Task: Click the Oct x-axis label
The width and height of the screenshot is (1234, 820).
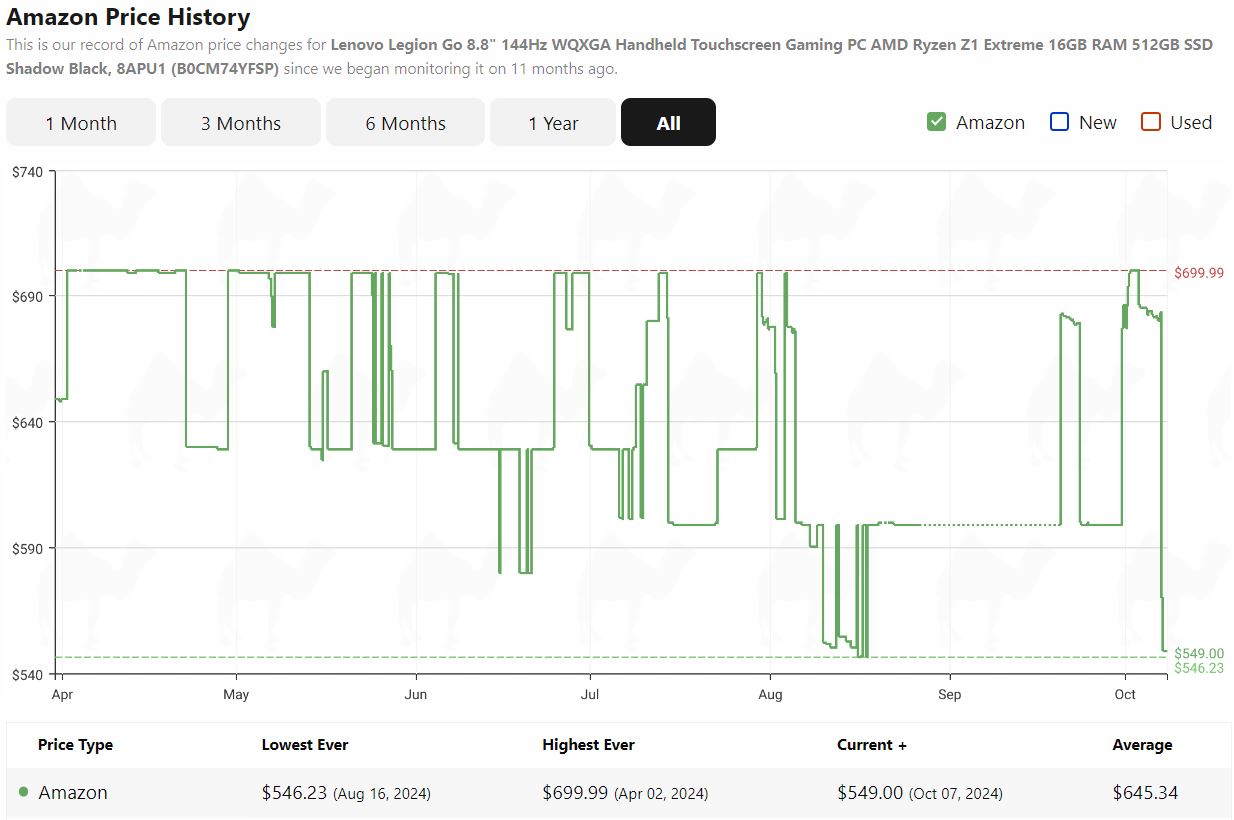Action: [1125, 694]
